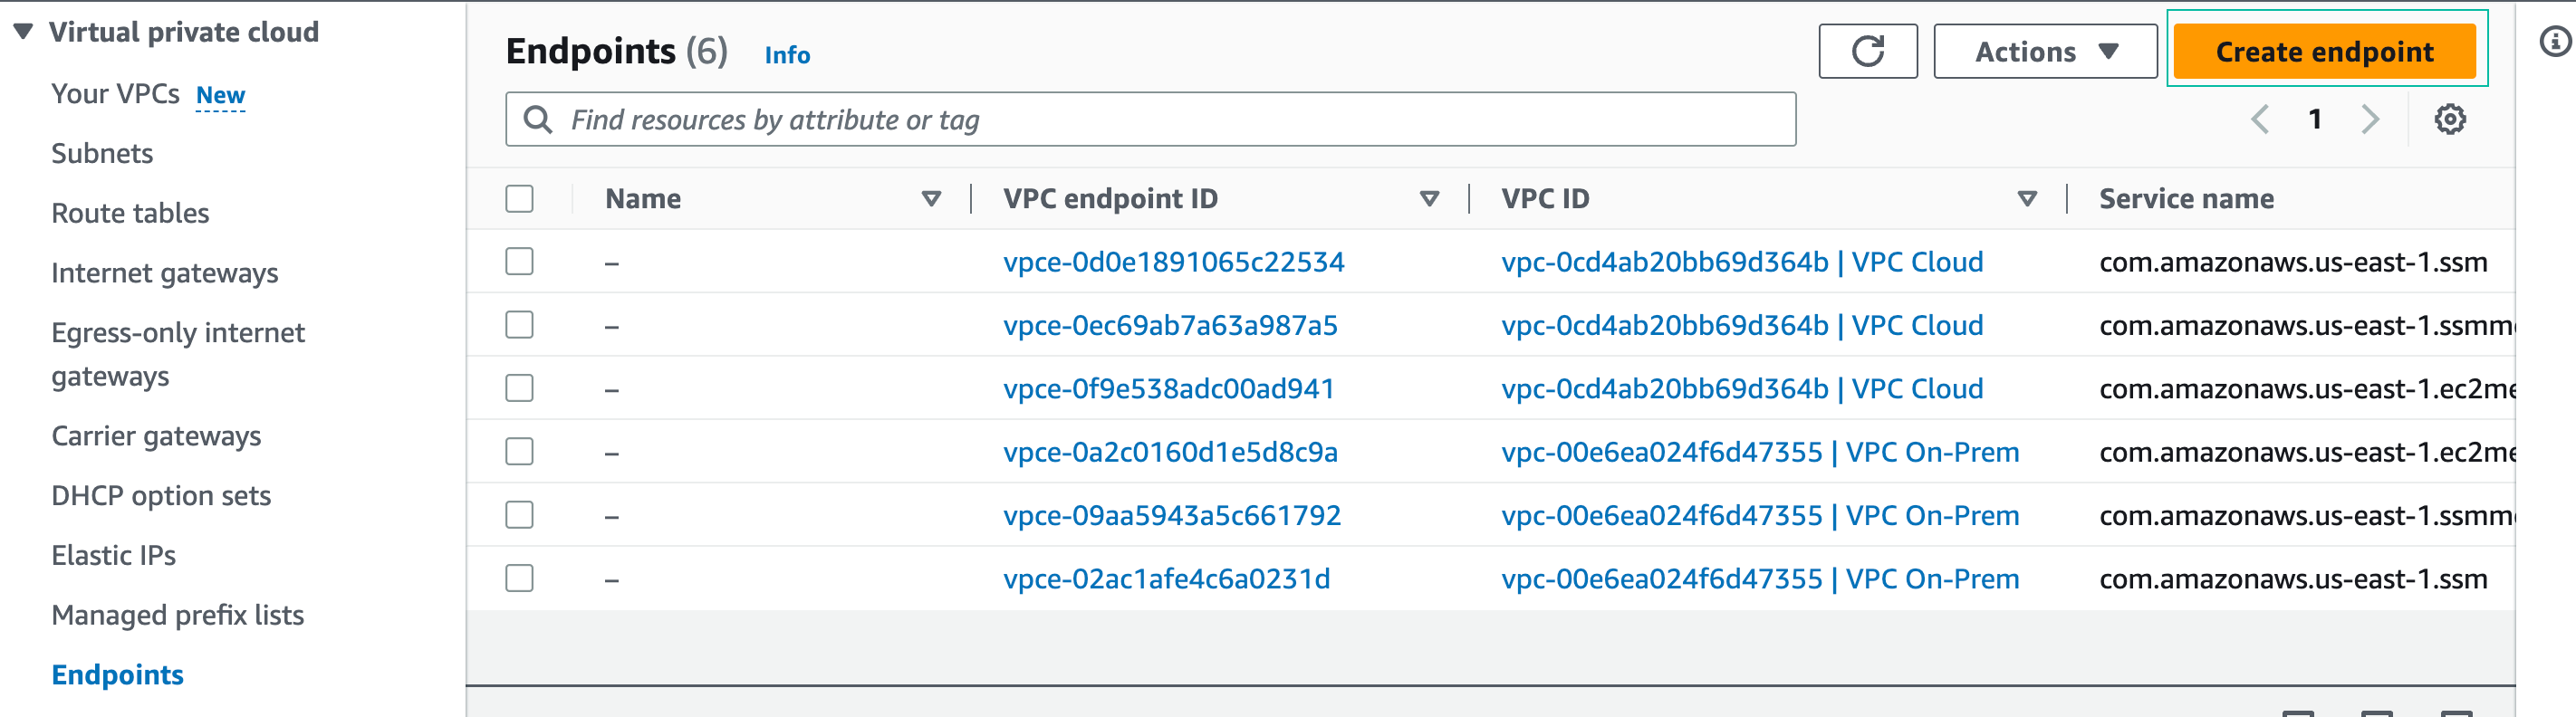This screenshot has width=2576, height=717.
Task: Toggle the select-all endpoints checkbox
Action: (x=519, y=199)
